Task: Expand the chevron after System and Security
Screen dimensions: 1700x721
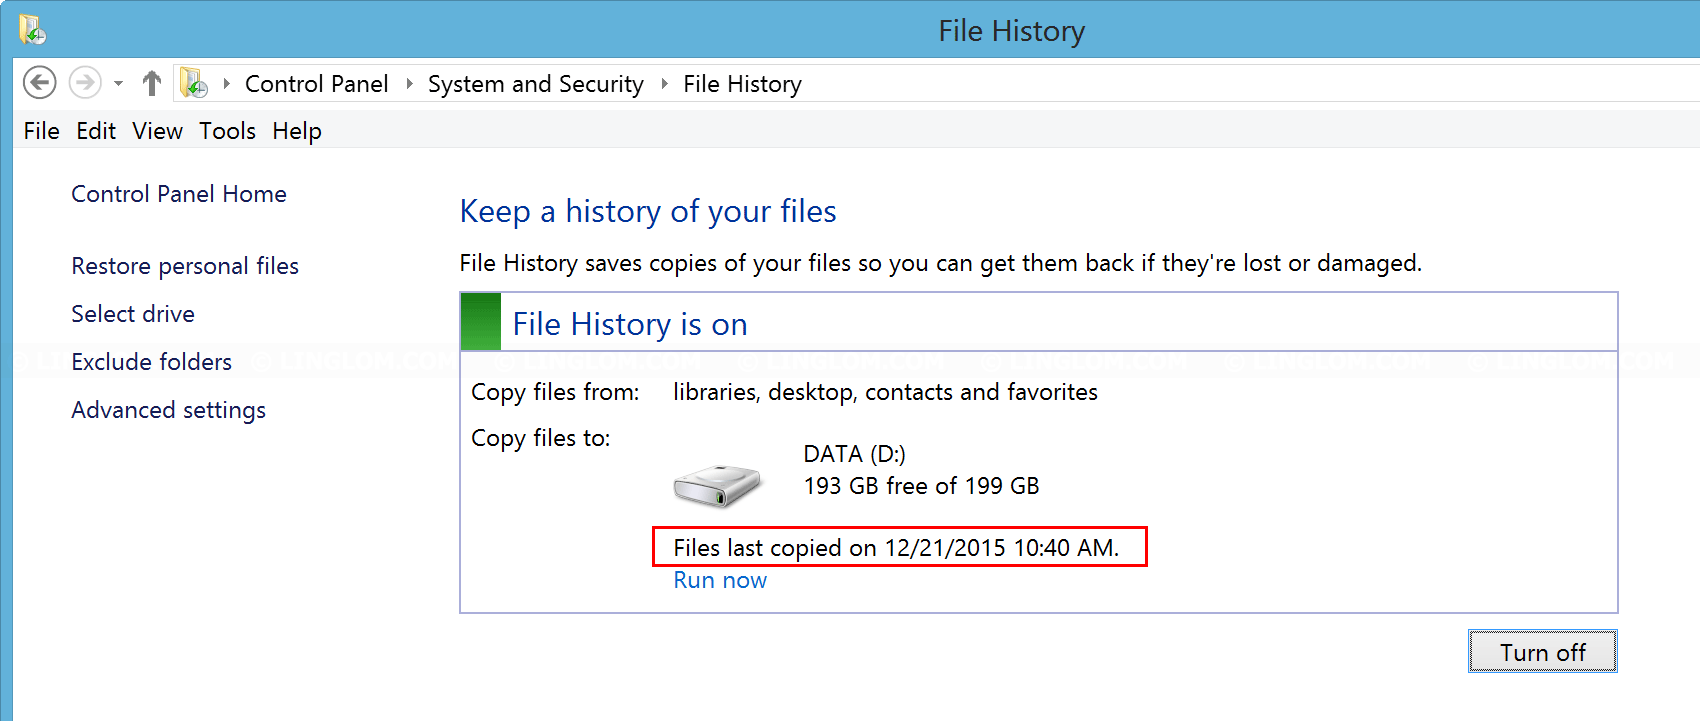Action: pos(664,84)
